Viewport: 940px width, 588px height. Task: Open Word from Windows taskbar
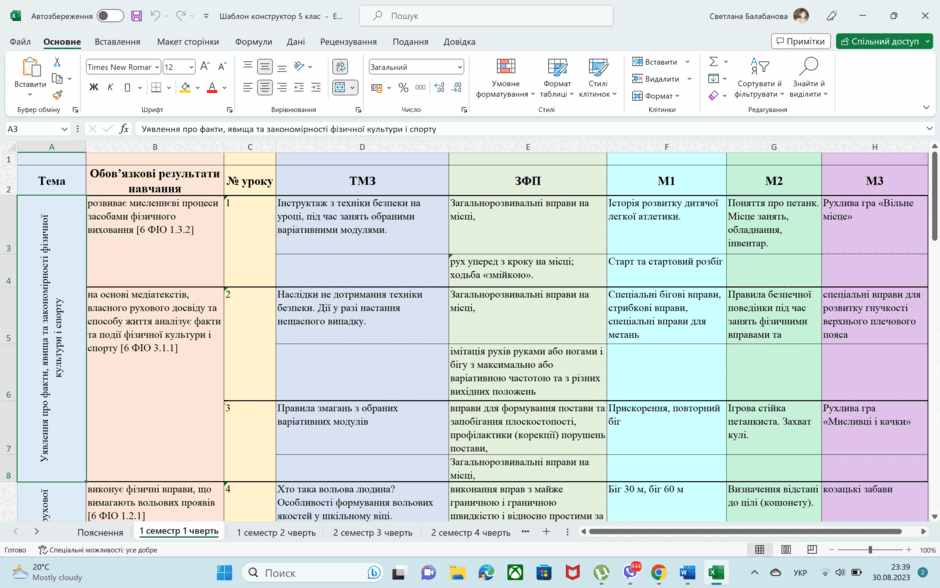pos(687,573)
